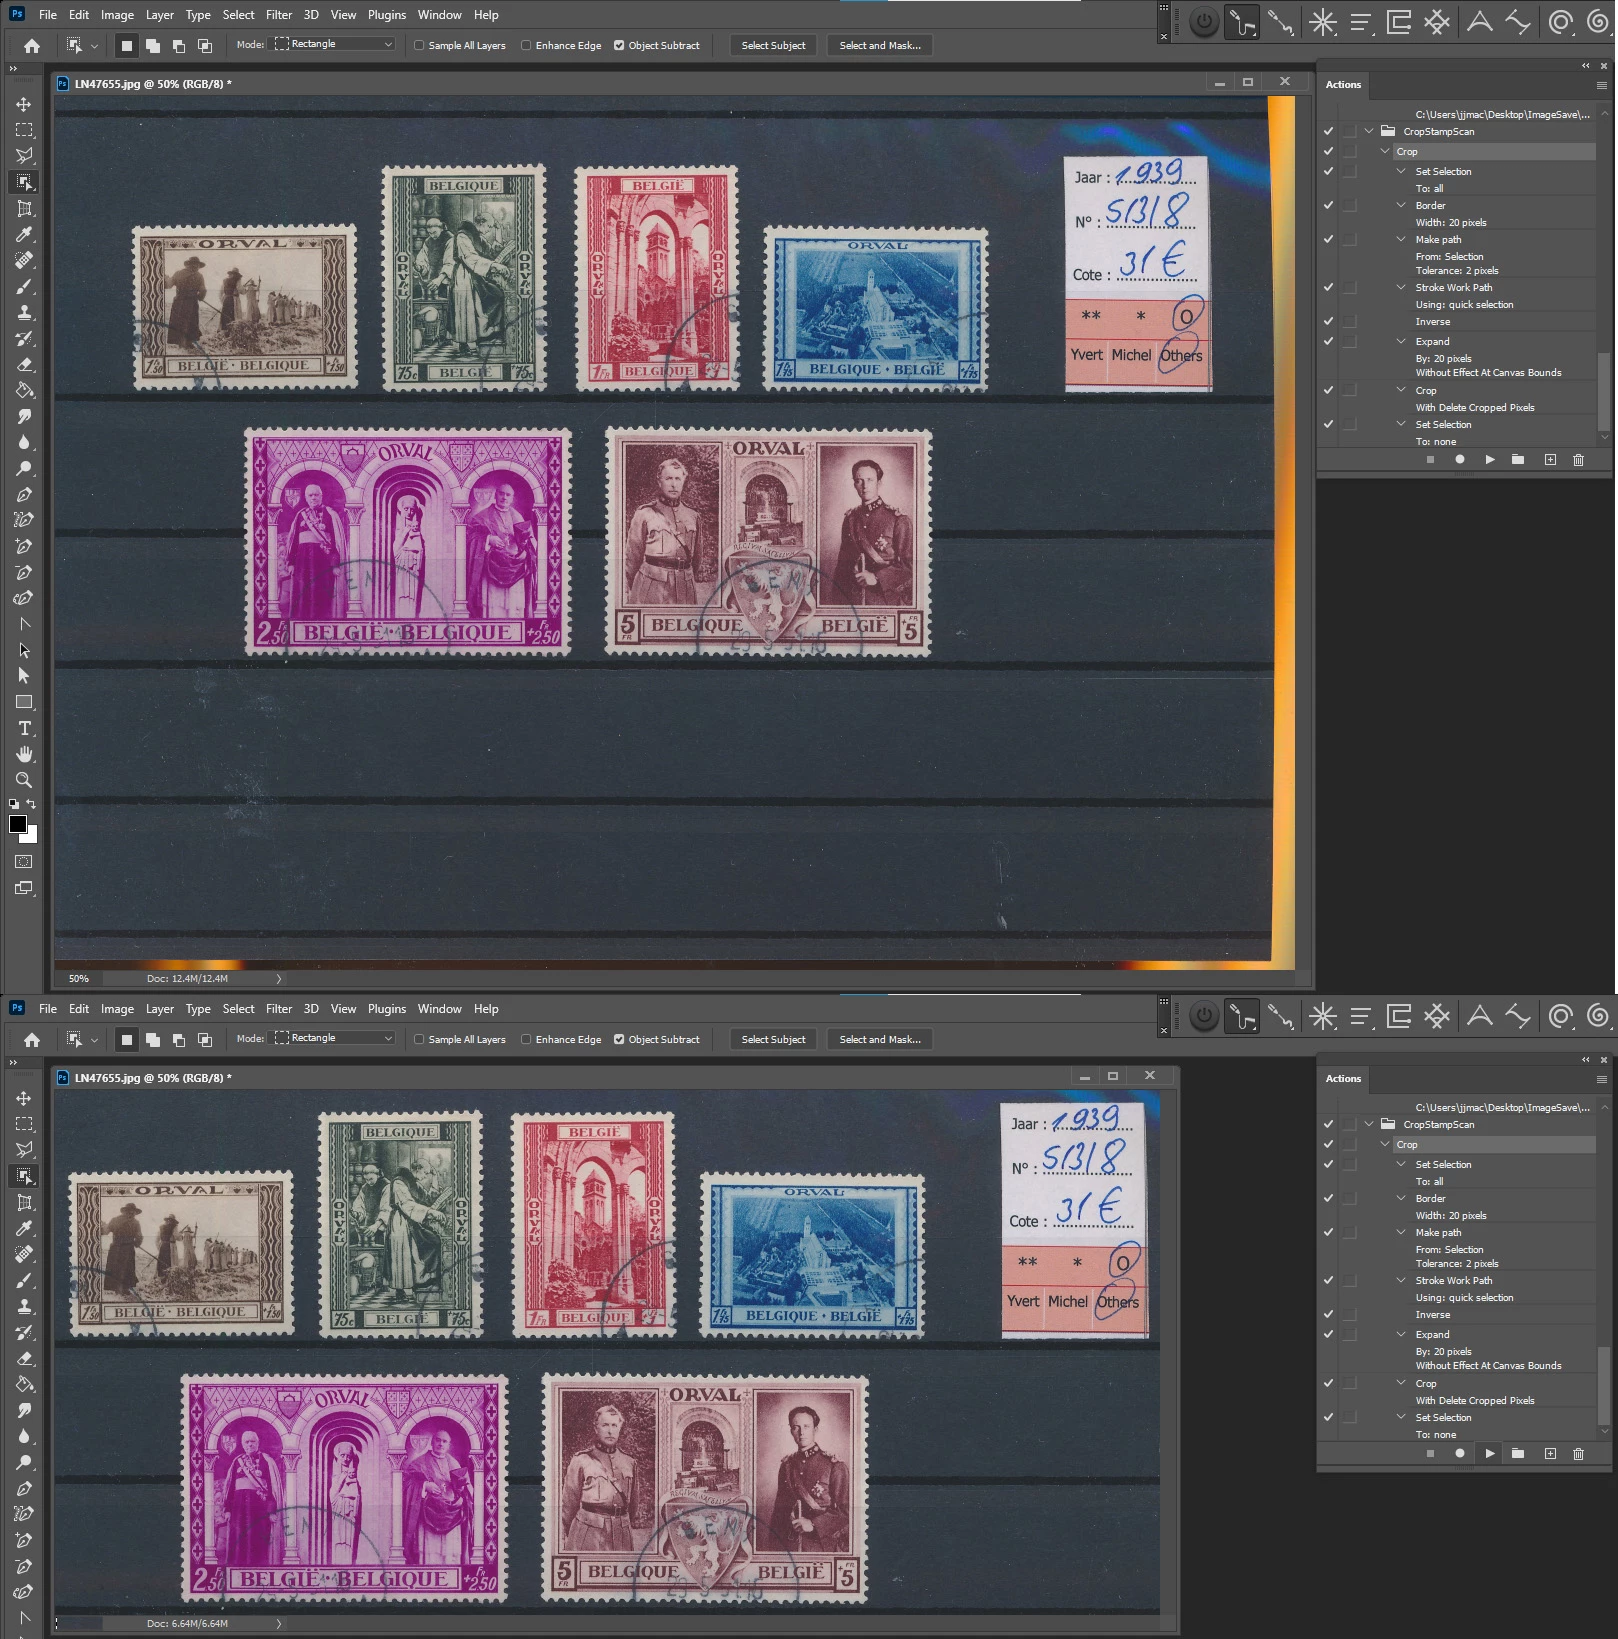The width and height of the screenshot is (1618, 1639).
Task: Click the Home icon in upper options bar
Action: pos(32,46)
